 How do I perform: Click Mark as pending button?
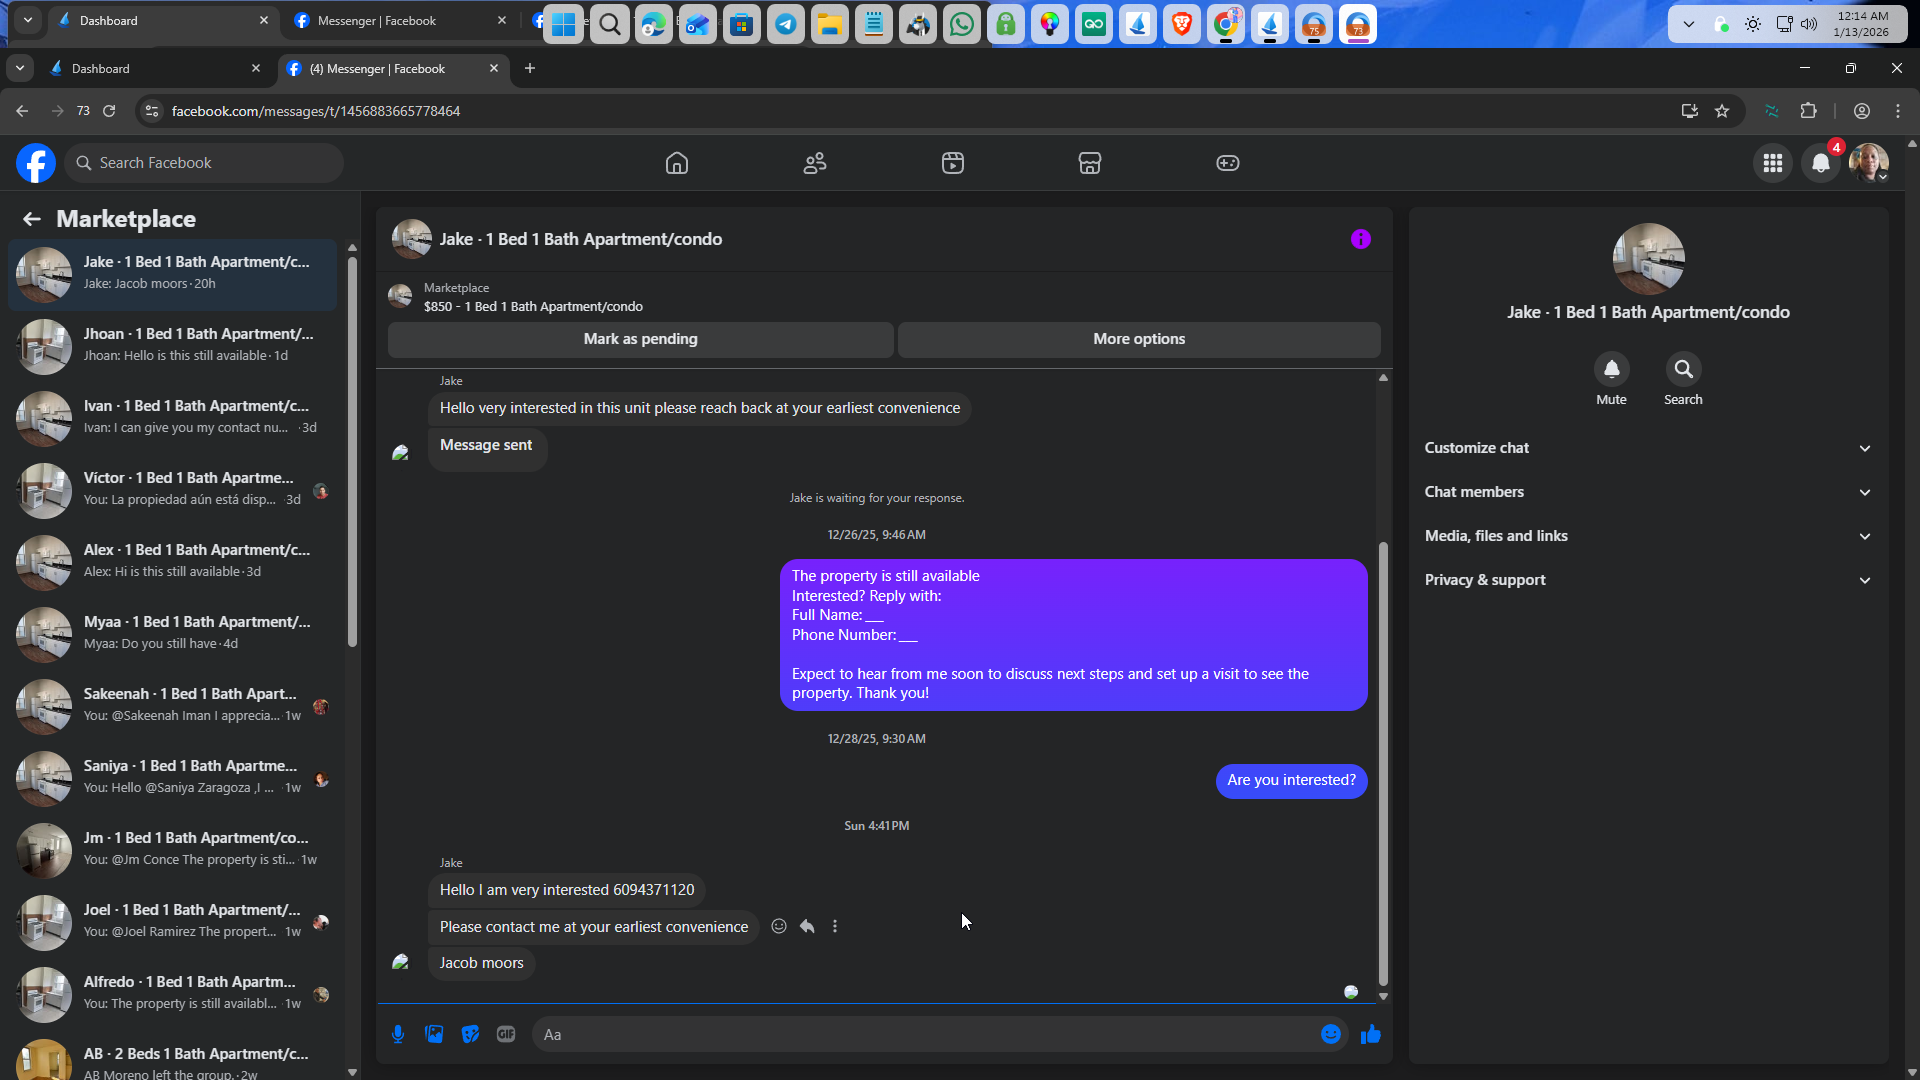click(x=640, y=339)
